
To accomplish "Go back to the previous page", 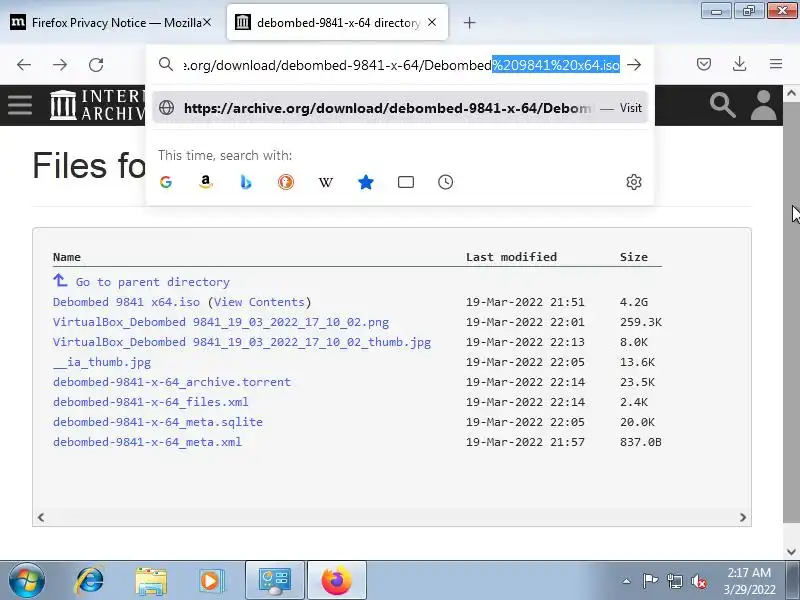I will click(x=24, y=65).
